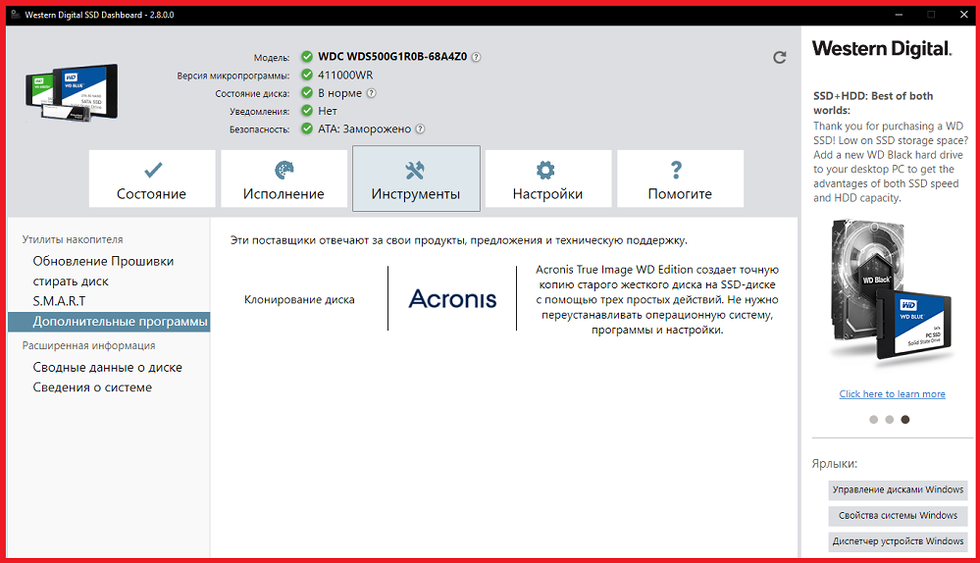The height and width of the screenshot is (563, 980).
Task: Click the Acronis logo
Action: pos(452,299)
